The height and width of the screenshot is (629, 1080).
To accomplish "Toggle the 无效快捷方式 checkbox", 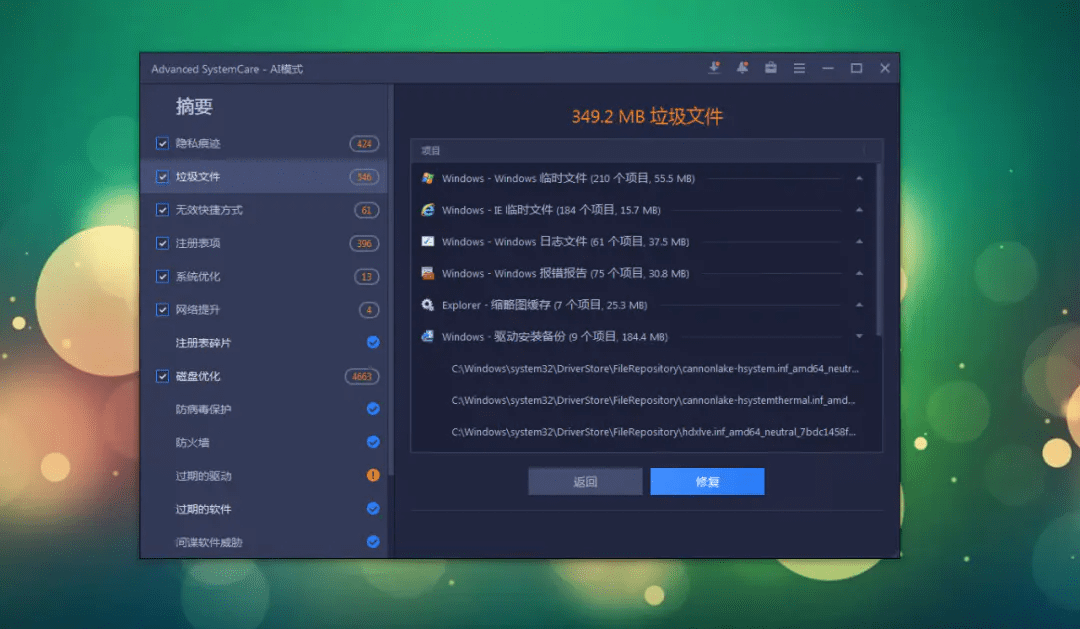I will (x=162, y=209).
